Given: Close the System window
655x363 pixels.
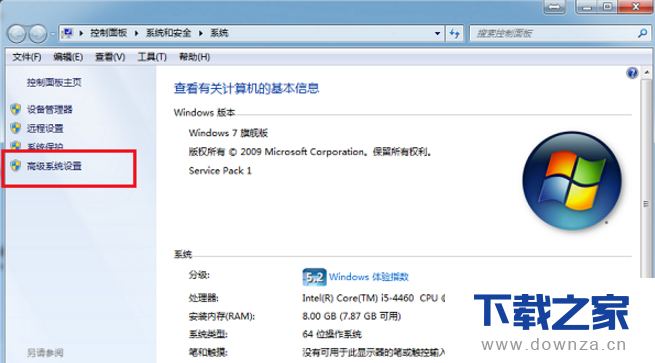Looking at the screenshot, I should 635,7.
